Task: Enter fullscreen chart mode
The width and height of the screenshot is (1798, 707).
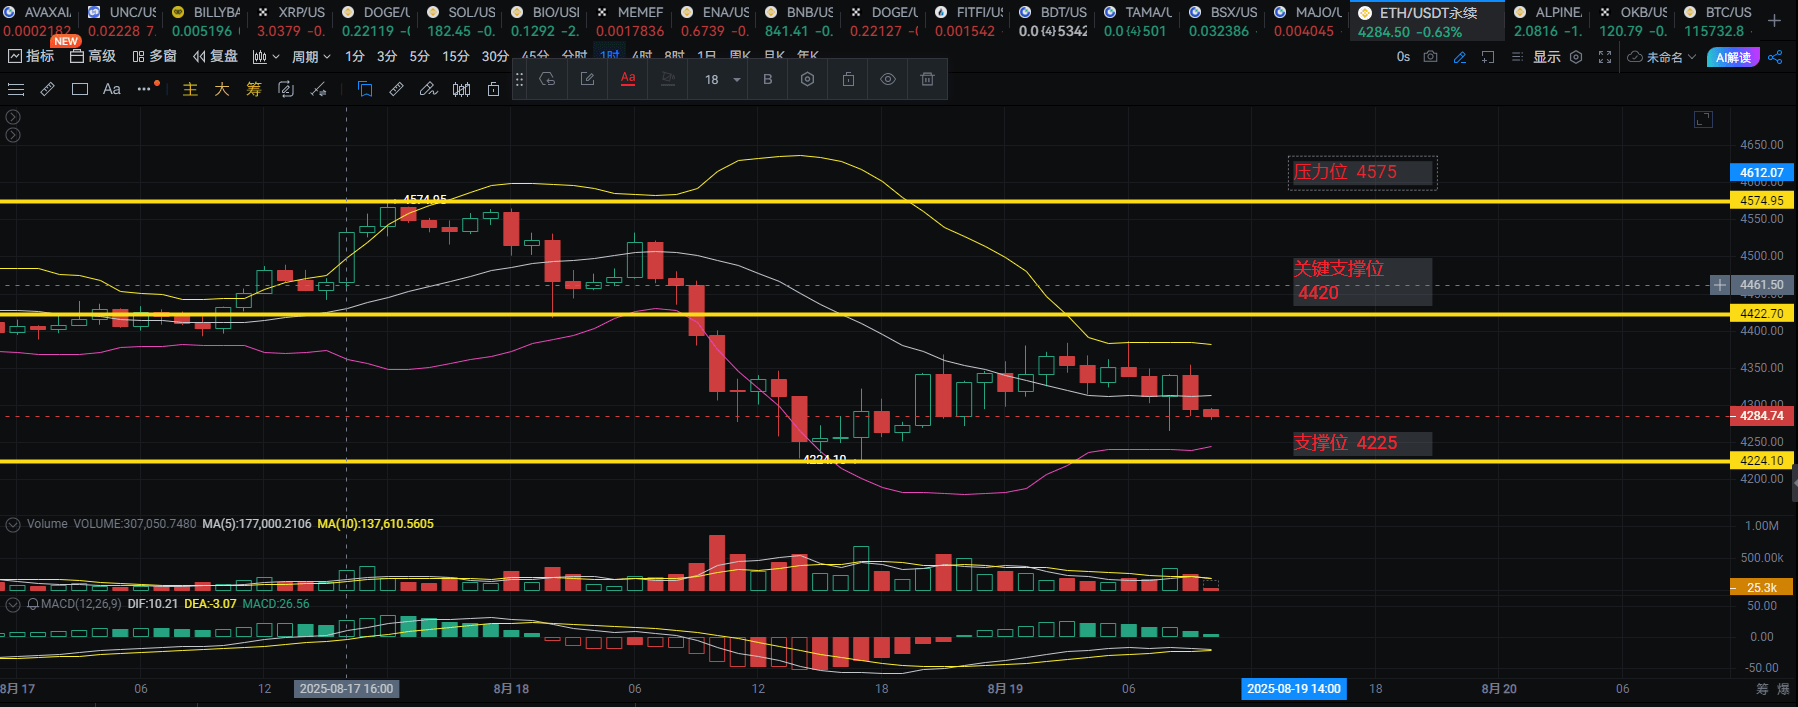Action: pyautogui.click(x=1605, y=57)
